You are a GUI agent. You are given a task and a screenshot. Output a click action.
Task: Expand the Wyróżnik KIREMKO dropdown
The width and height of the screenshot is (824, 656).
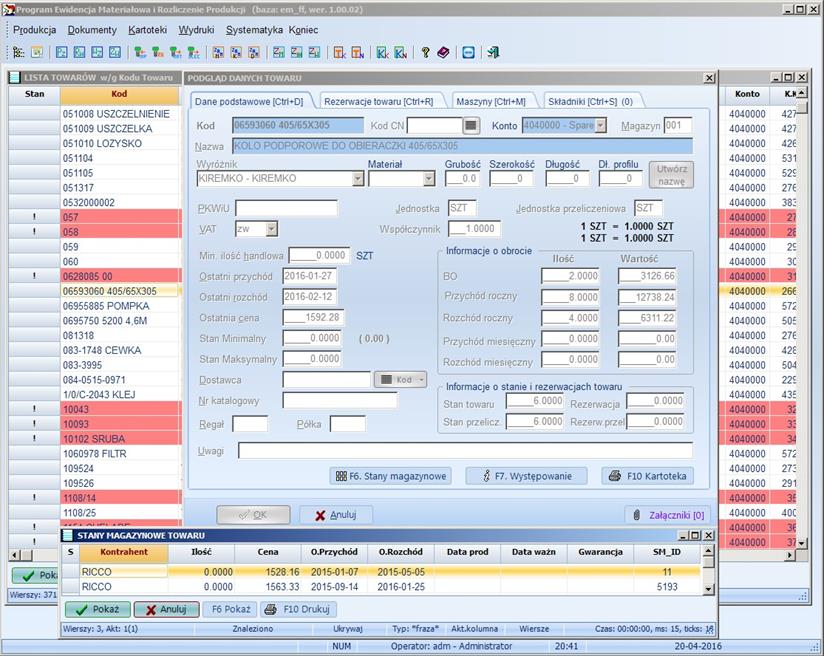[358, 179]
